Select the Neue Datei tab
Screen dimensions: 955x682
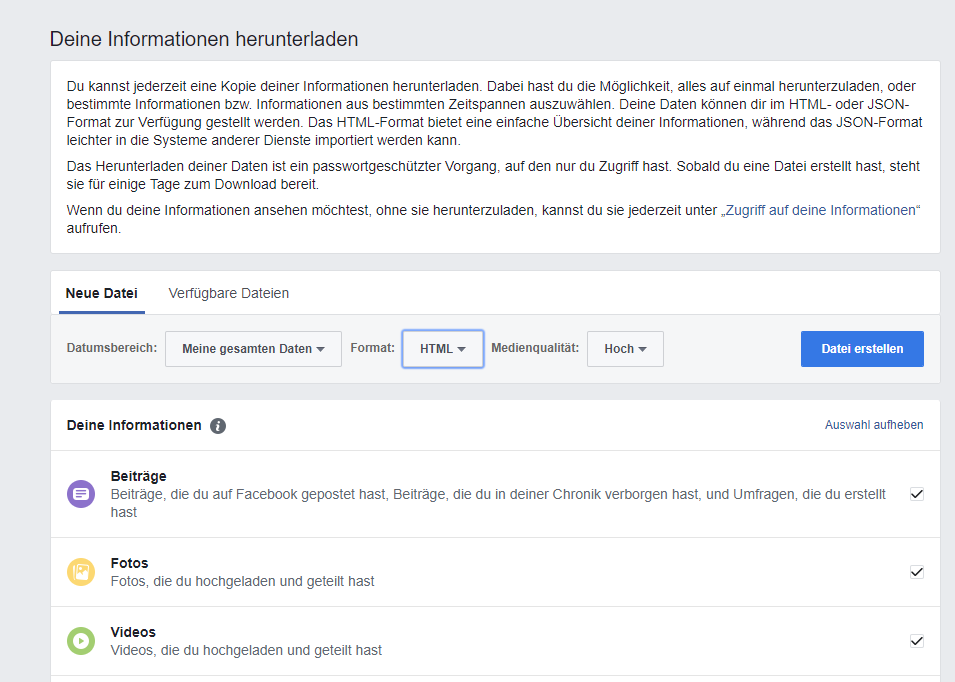pyautogui.click(x=102, y=293)
